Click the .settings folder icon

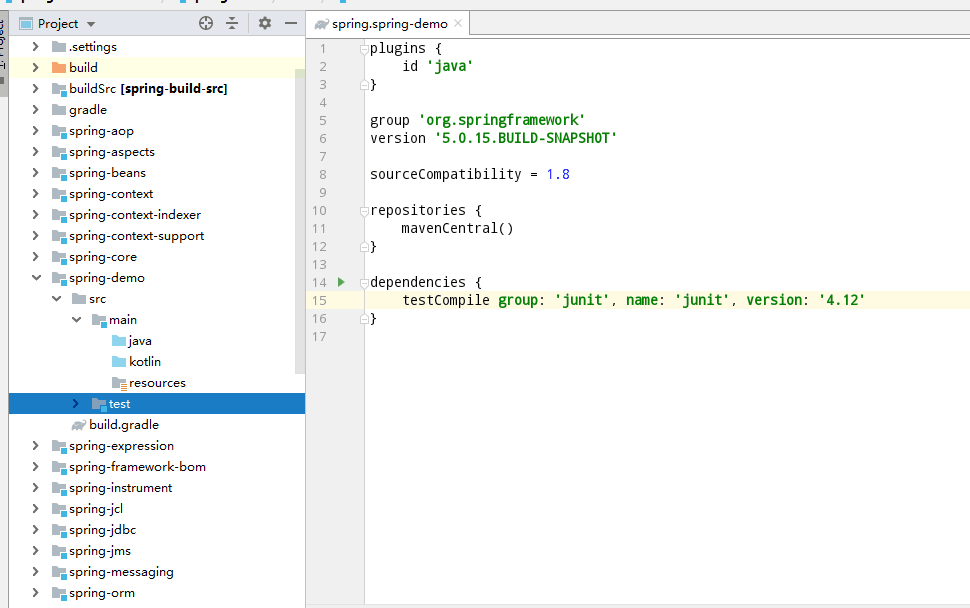tap(59, 46)
